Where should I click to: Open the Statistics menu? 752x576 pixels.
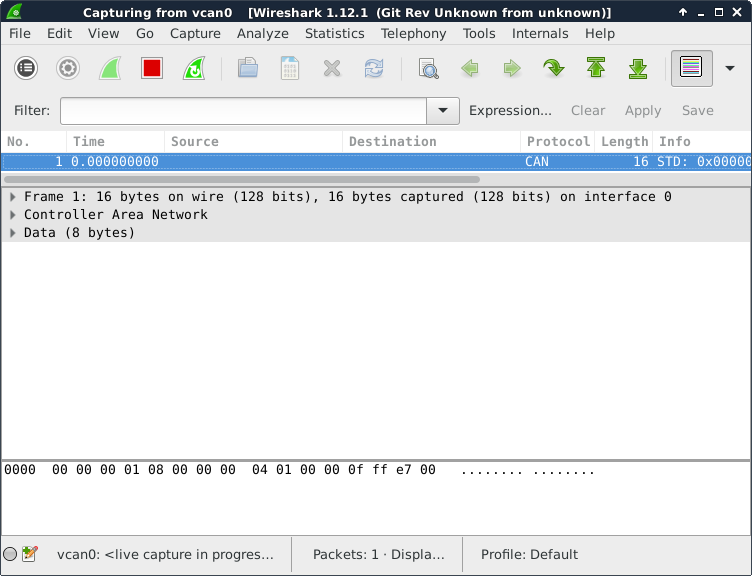335,34
